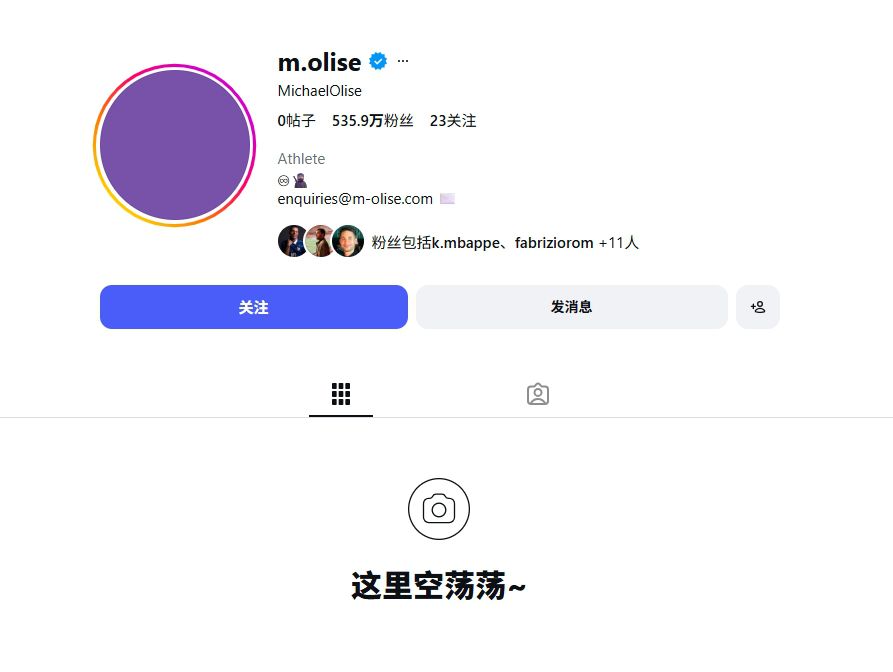Open the add-similar-accounts person icon button
Image resolution: width=893 pixels, height=672 pixels.
point(757,307)
